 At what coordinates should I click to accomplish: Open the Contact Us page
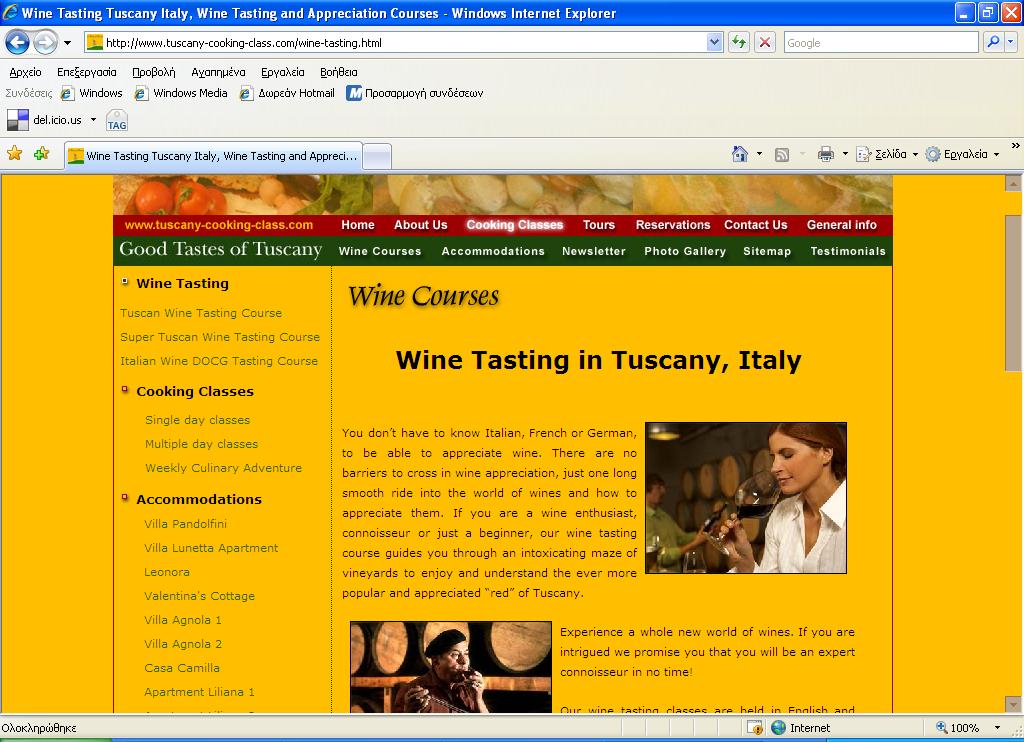(x=756, y=225)
